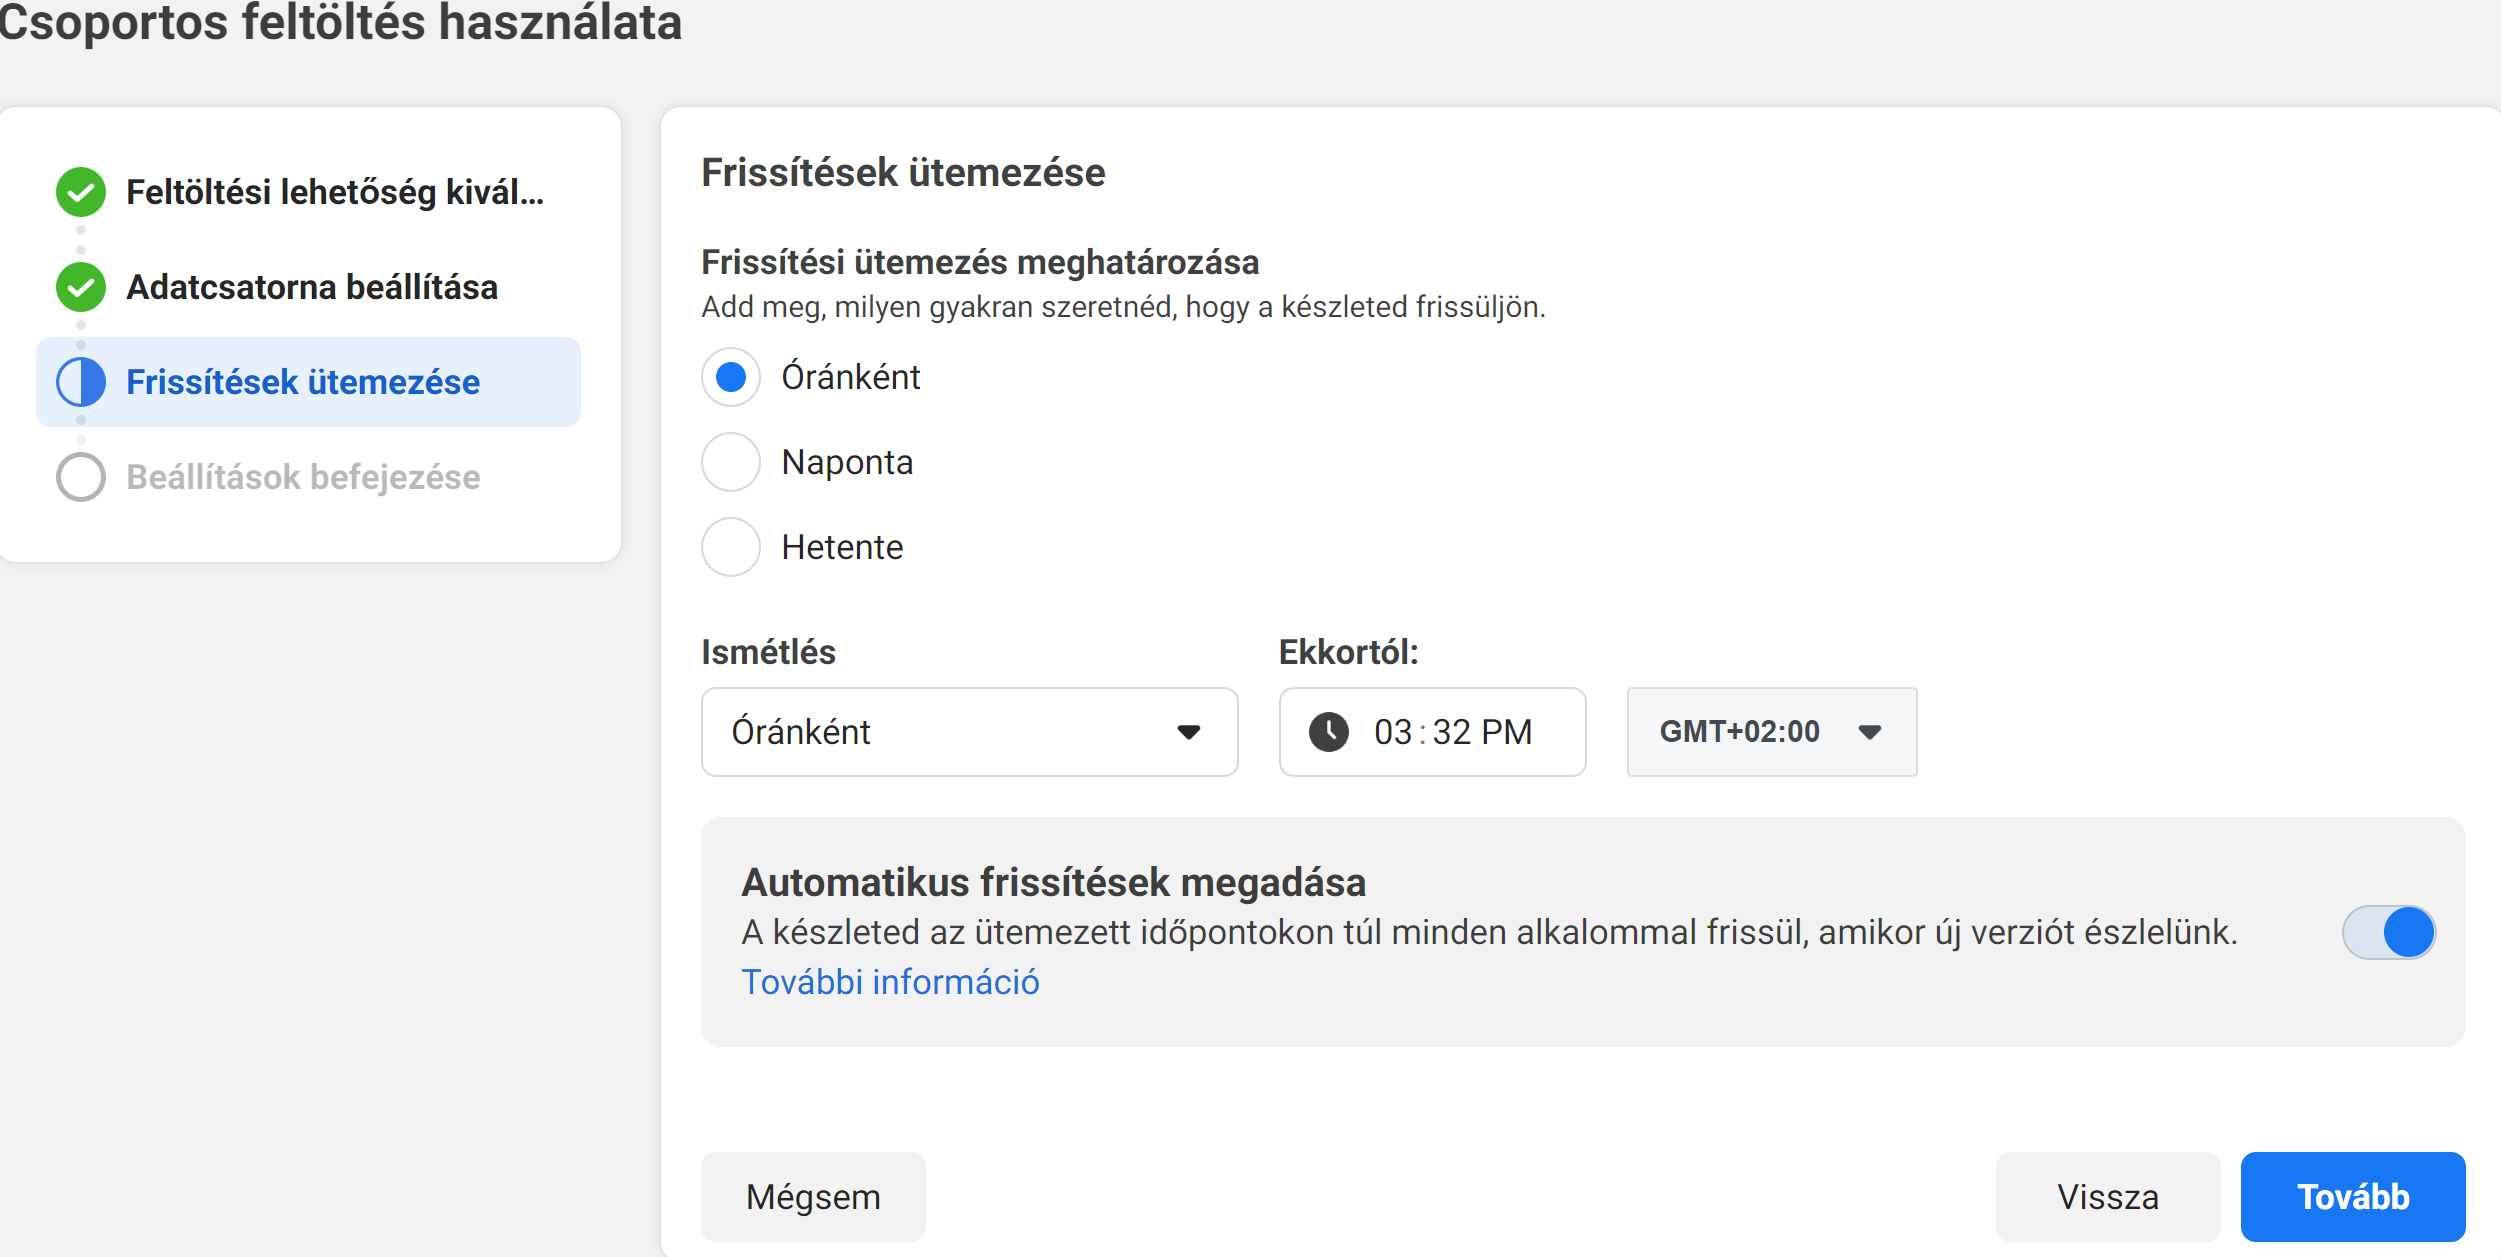
Task: Select the Hetente radio option
Action: [x=731, y=547]
